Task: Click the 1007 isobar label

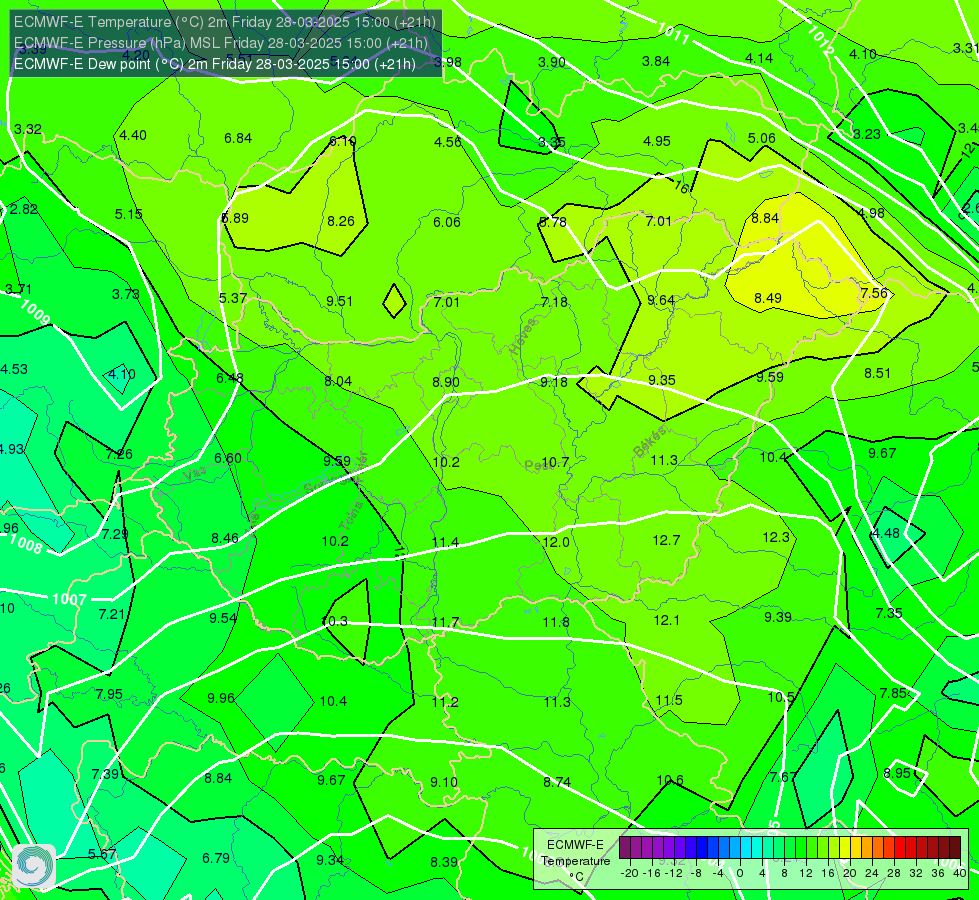Action: point(69,600)
